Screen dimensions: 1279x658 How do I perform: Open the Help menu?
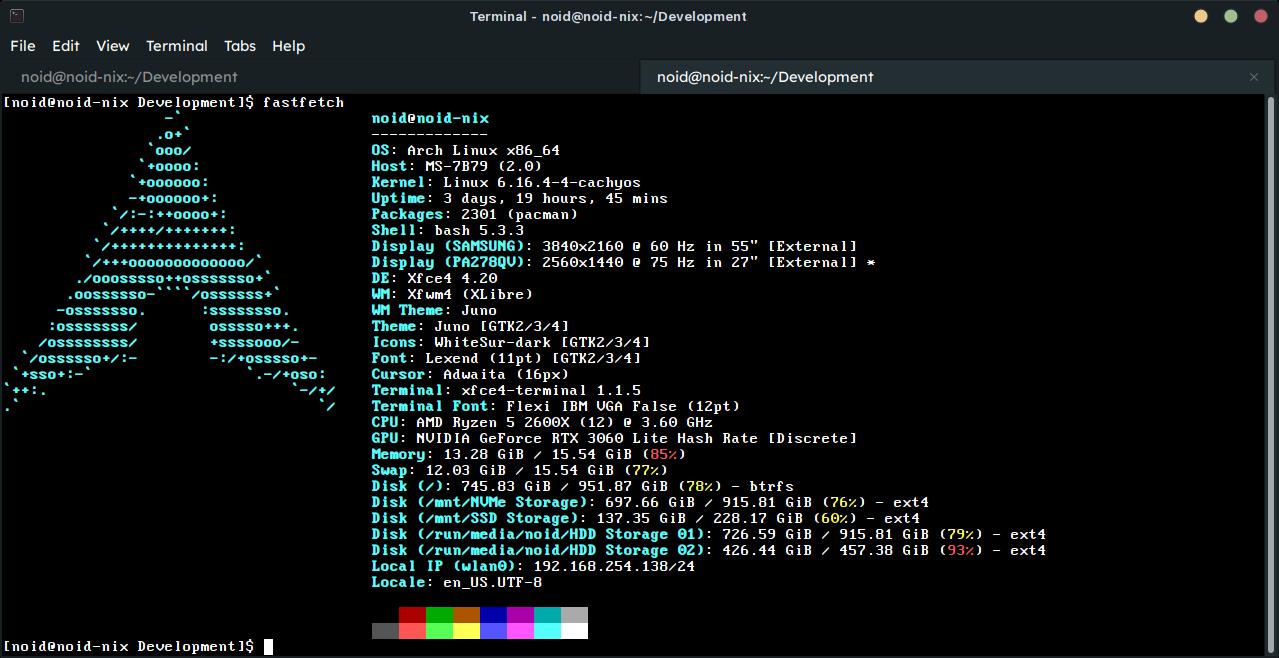click(x=288, y=46)
